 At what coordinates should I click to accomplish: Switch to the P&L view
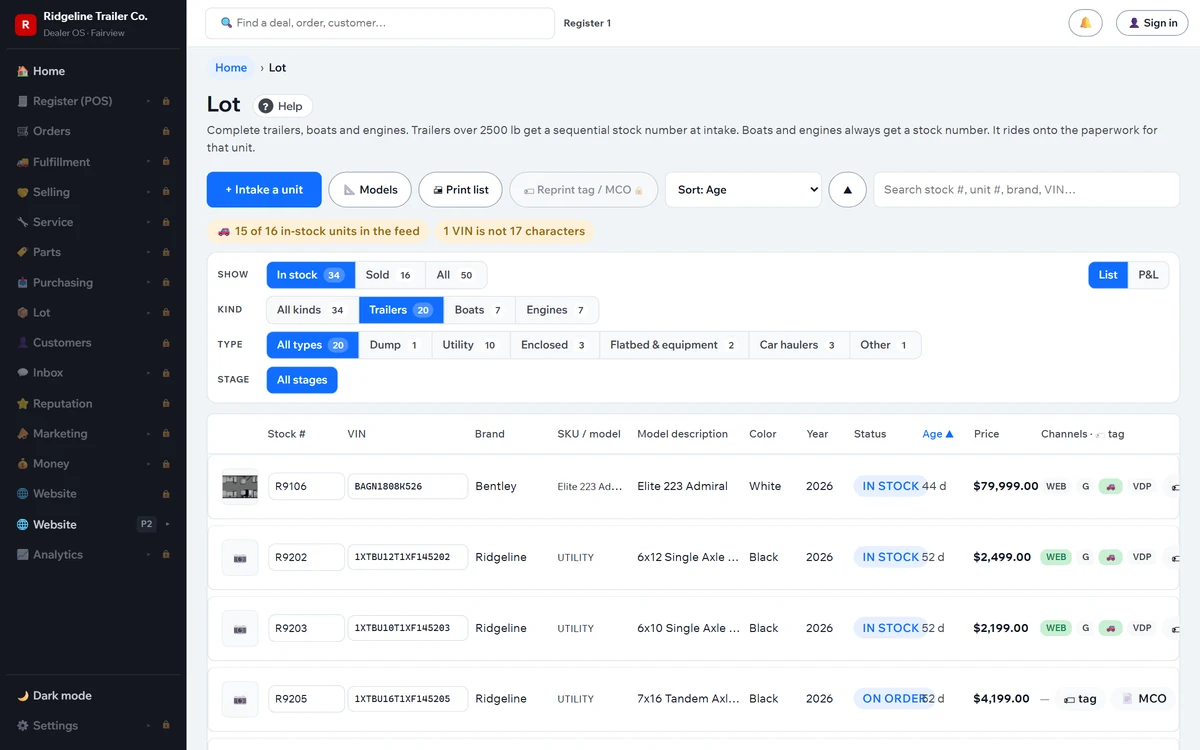(x=1149, y=274)
